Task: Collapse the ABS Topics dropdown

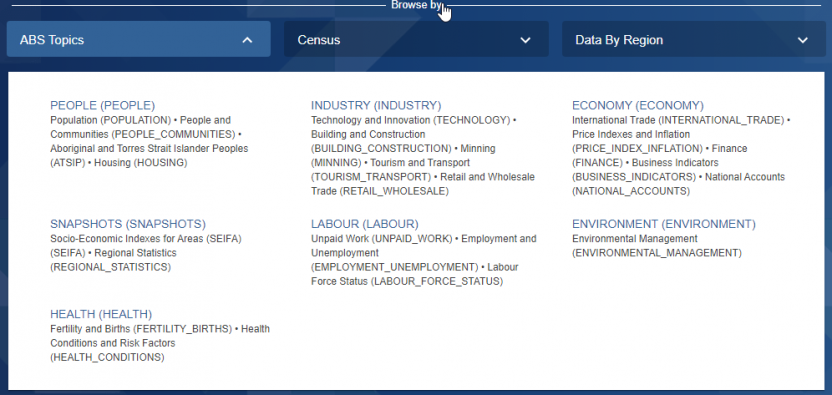Action: click(138, 39)
